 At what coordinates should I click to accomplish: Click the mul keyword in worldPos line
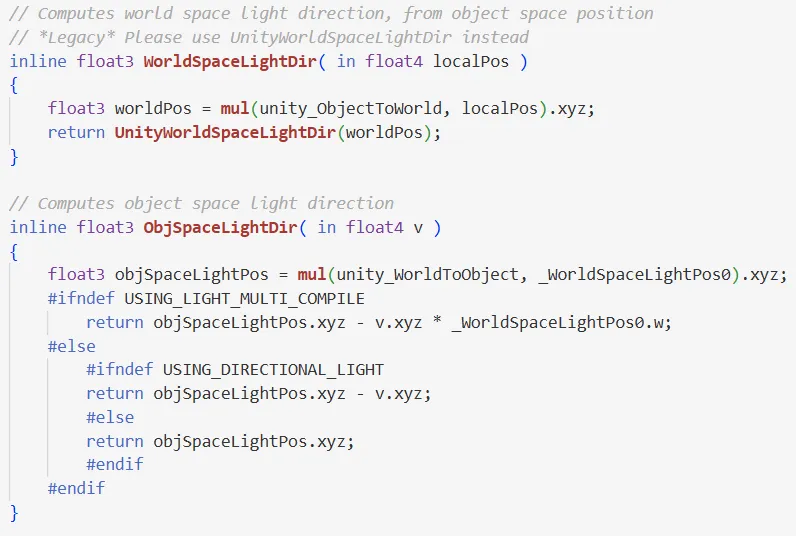point(234,109)
